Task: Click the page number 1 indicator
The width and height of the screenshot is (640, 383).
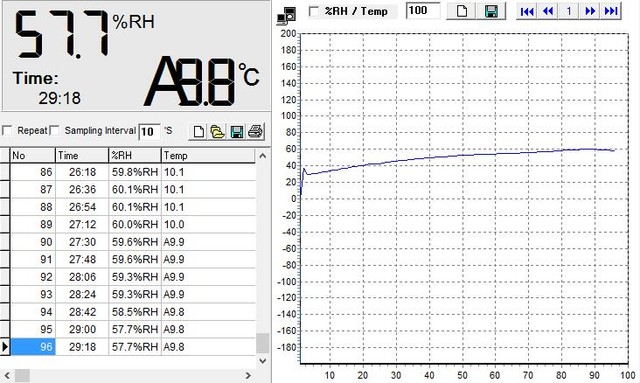Action: coord(569,11)
